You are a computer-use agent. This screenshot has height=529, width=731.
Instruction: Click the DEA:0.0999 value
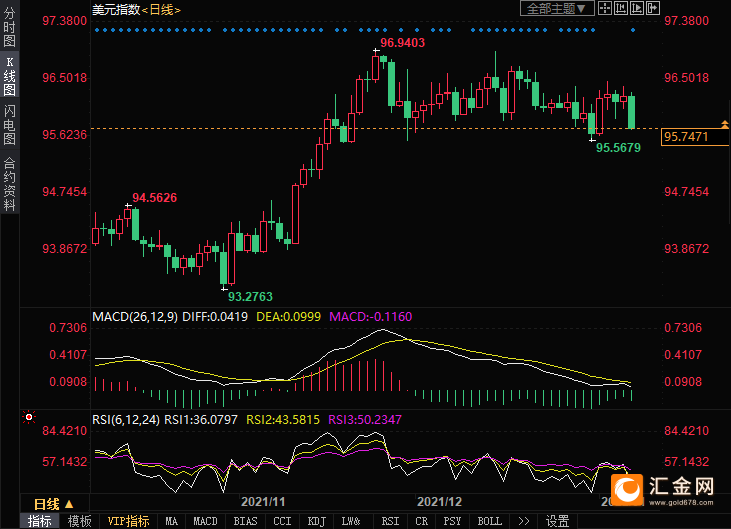click(x=288, y=317)
